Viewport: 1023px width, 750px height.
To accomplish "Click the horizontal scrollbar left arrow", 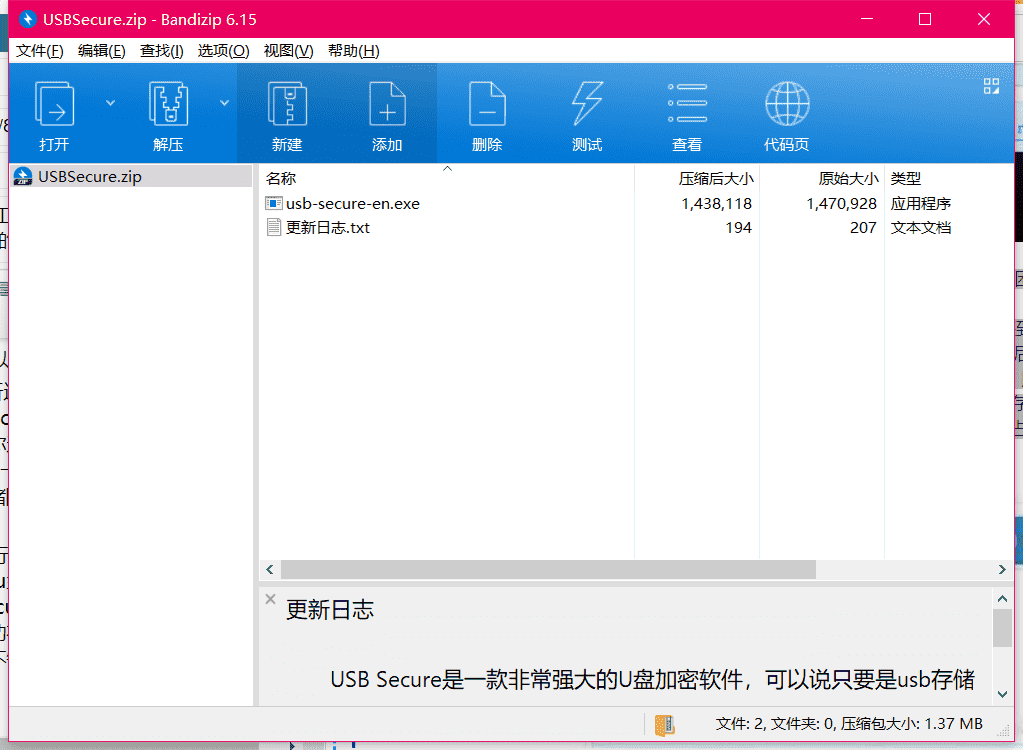I will coord(269,569).
